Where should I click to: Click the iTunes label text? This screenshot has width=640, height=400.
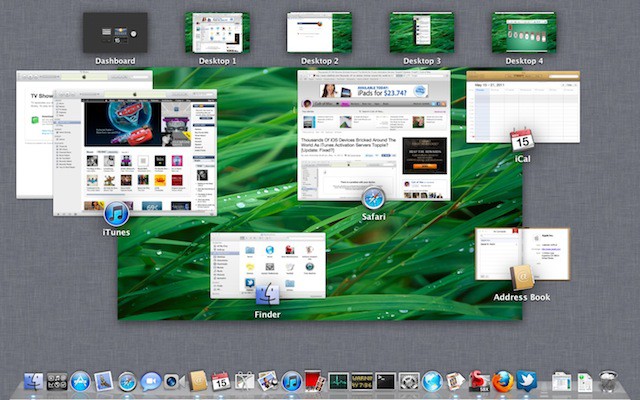click(116, 232)
